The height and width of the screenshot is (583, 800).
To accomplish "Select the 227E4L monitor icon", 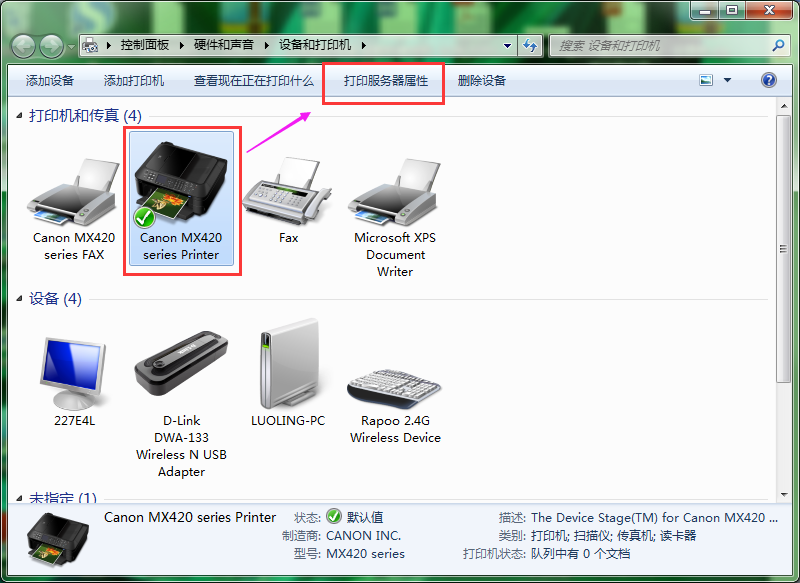I will pos(73,373).
